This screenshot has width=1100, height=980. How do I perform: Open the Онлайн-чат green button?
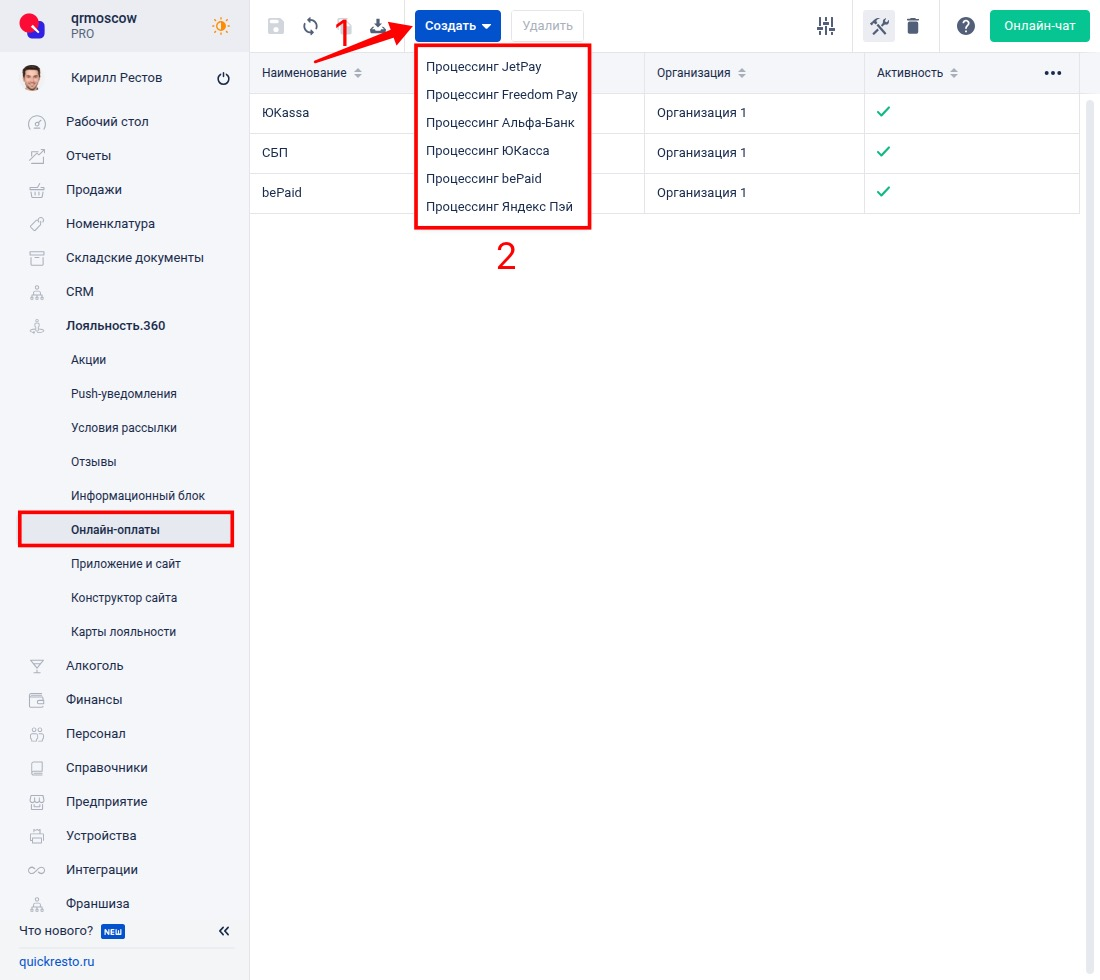pos(1039,26)
